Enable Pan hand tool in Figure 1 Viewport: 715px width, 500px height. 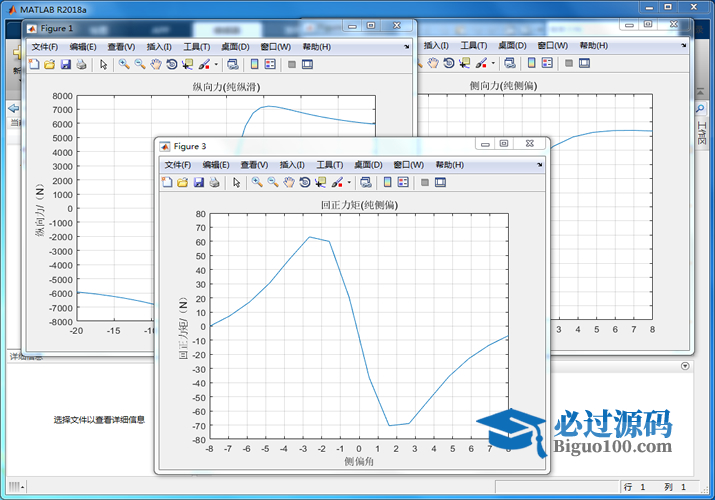tap(156, 64)
